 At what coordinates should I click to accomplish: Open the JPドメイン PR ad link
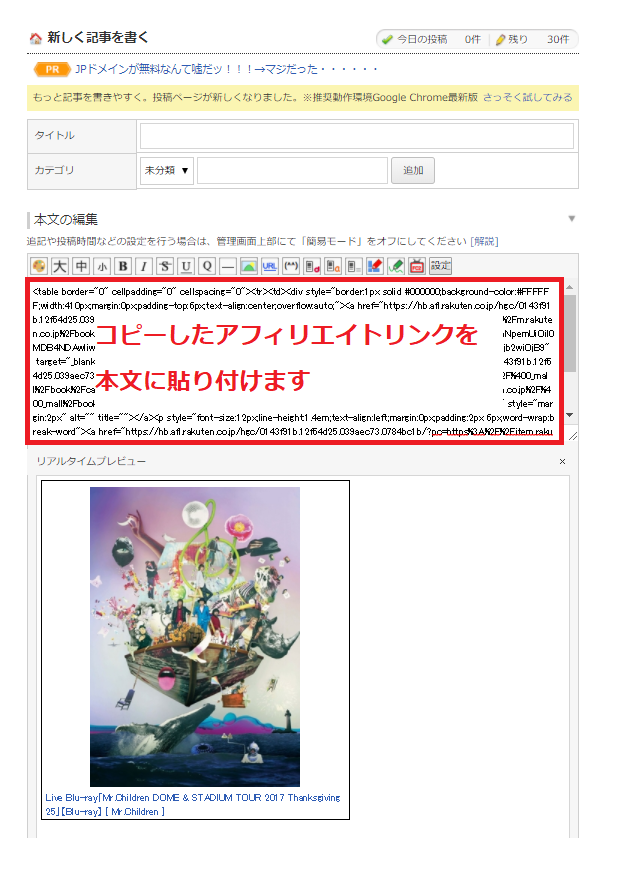point(227,69)
